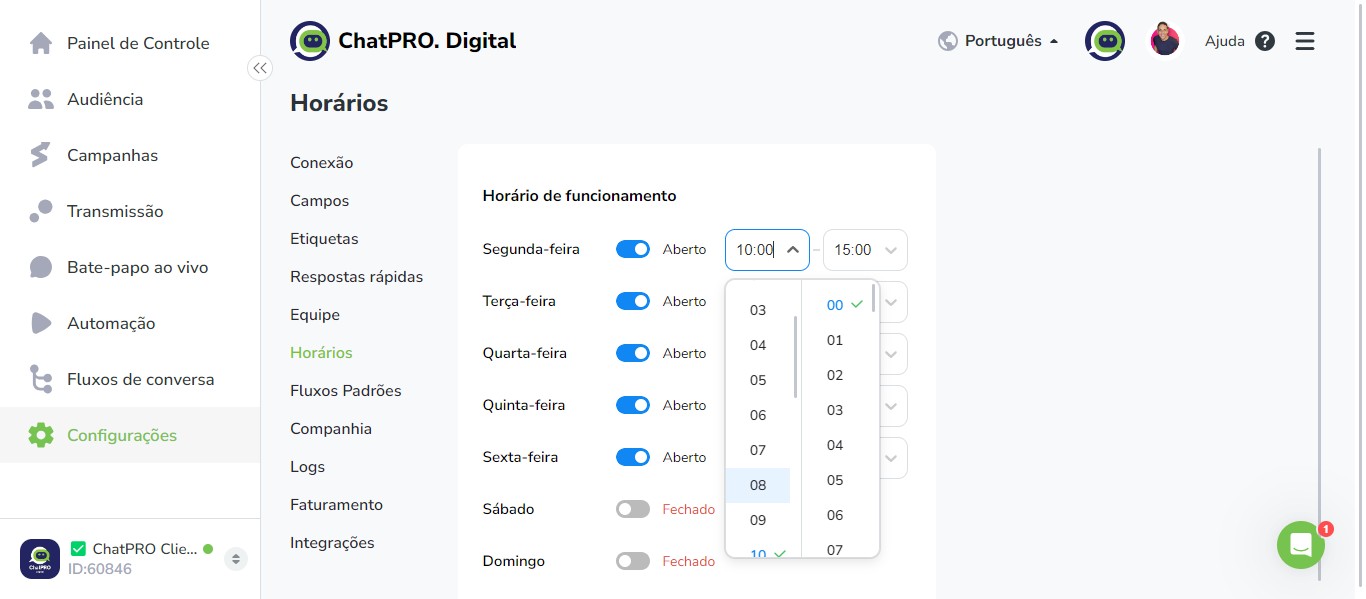Click the Fluxos de conversa icon
This screenshot has height=599, width=1366.
click(41, 379)
